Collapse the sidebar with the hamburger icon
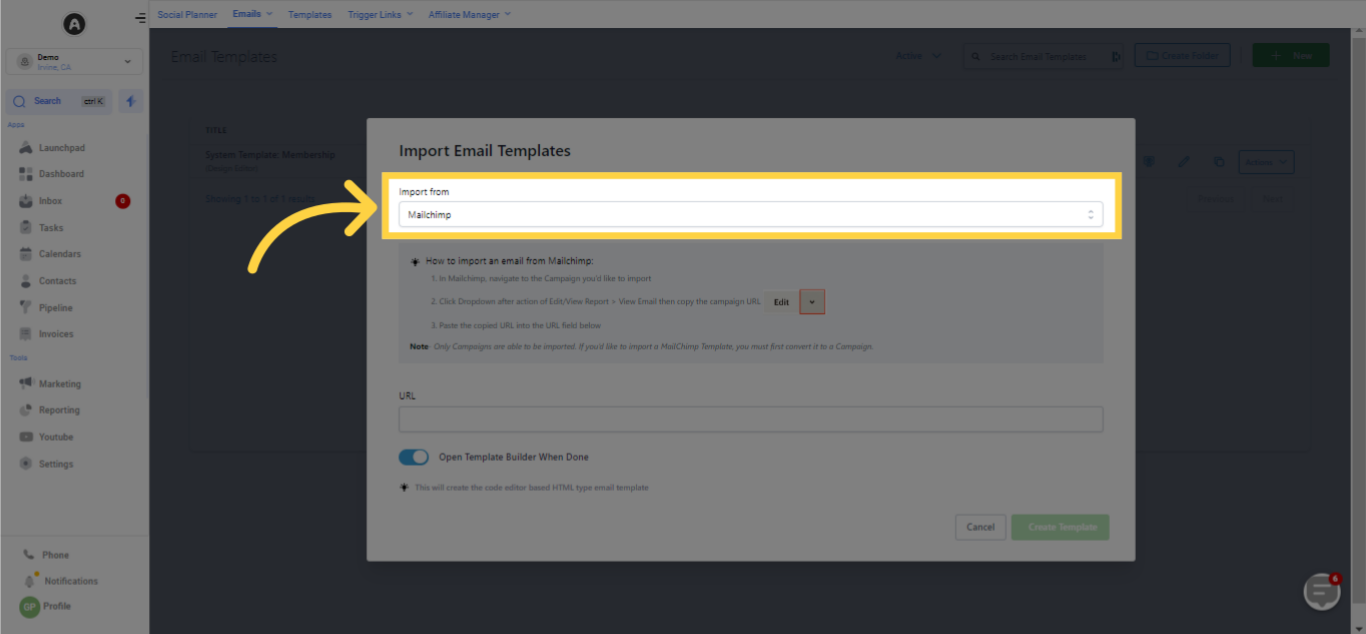The width and height of the screenshot is (1366, 634). click(140, 19)
